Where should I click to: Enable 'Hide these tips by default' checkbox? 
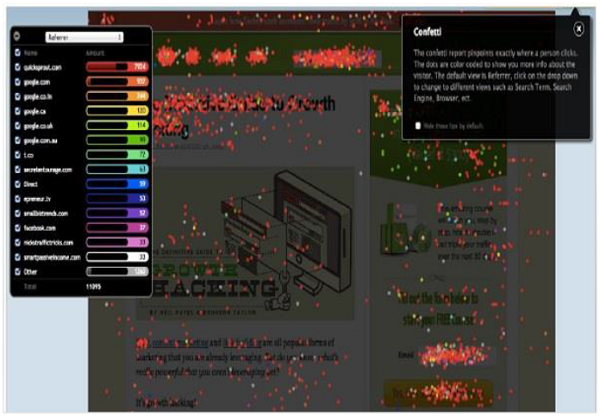(418, 125)
